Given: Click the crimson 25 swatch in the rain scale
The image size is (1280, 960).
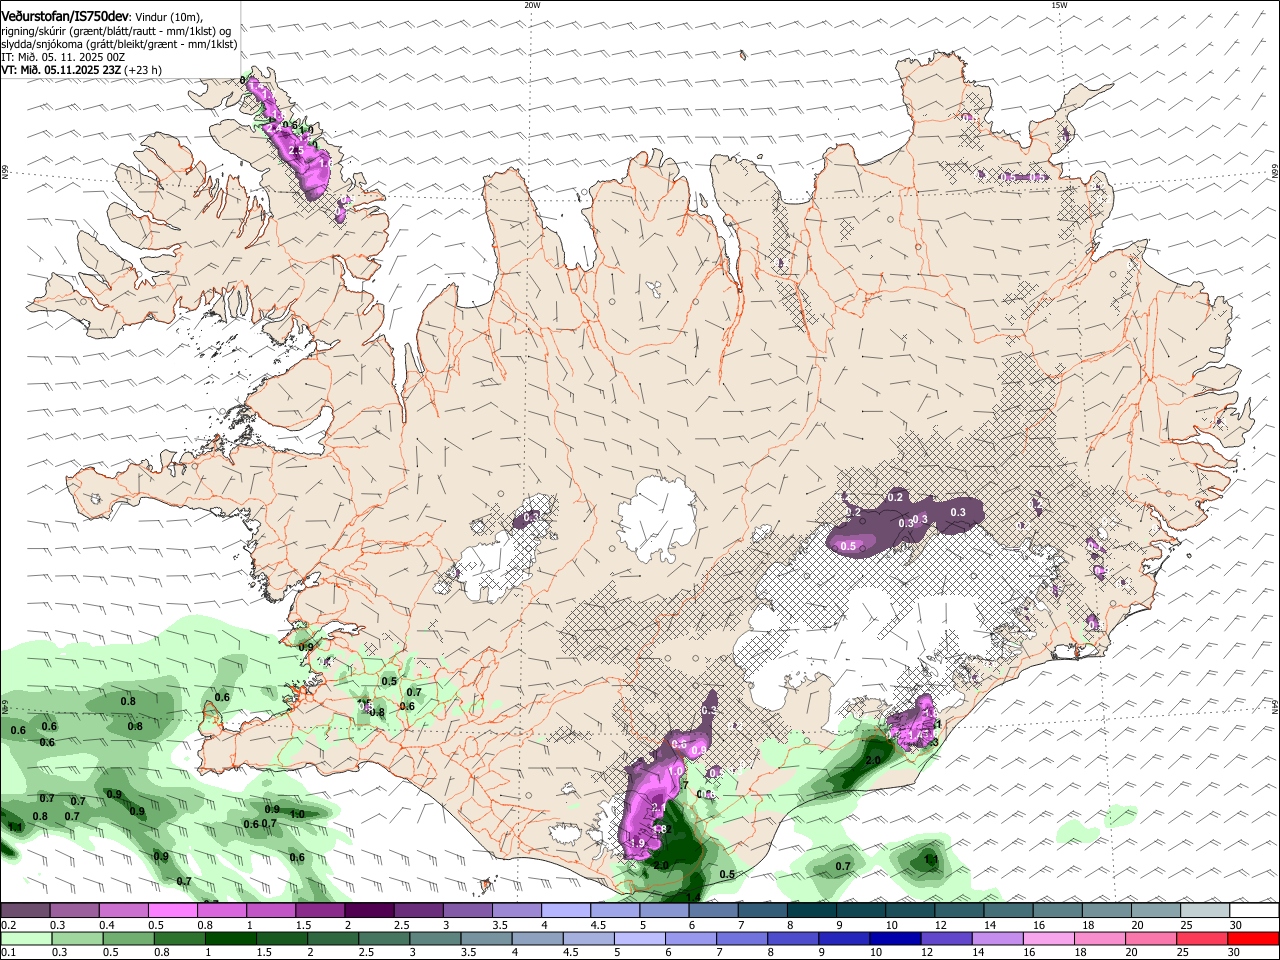Looking at the screenshot, I should coord(1204,939).
